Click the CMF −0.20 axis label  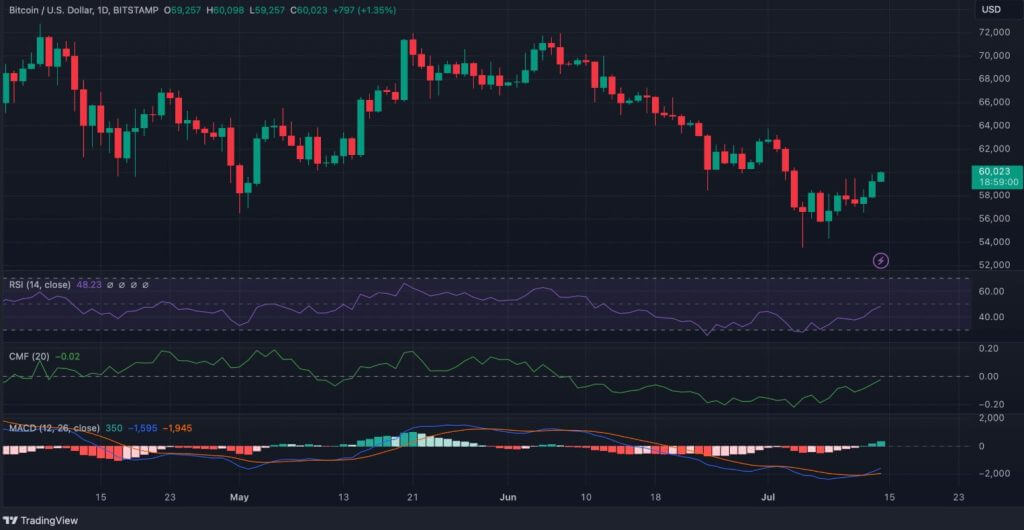991,405
